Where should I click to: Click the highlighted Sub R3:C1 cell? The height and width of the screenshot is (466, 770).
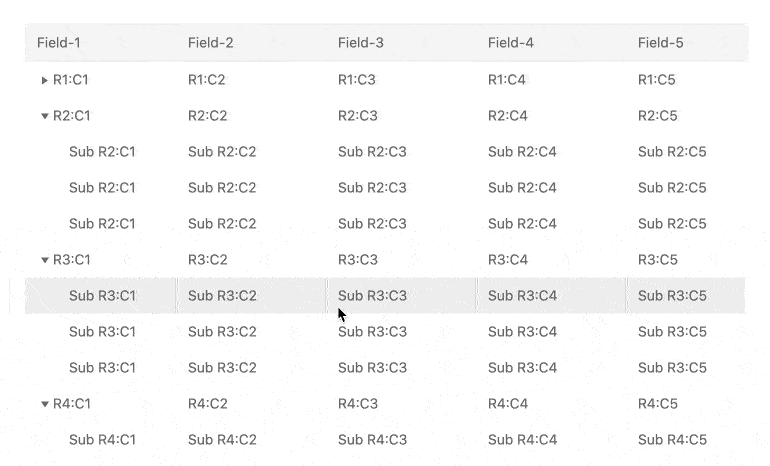pos(102,296)
